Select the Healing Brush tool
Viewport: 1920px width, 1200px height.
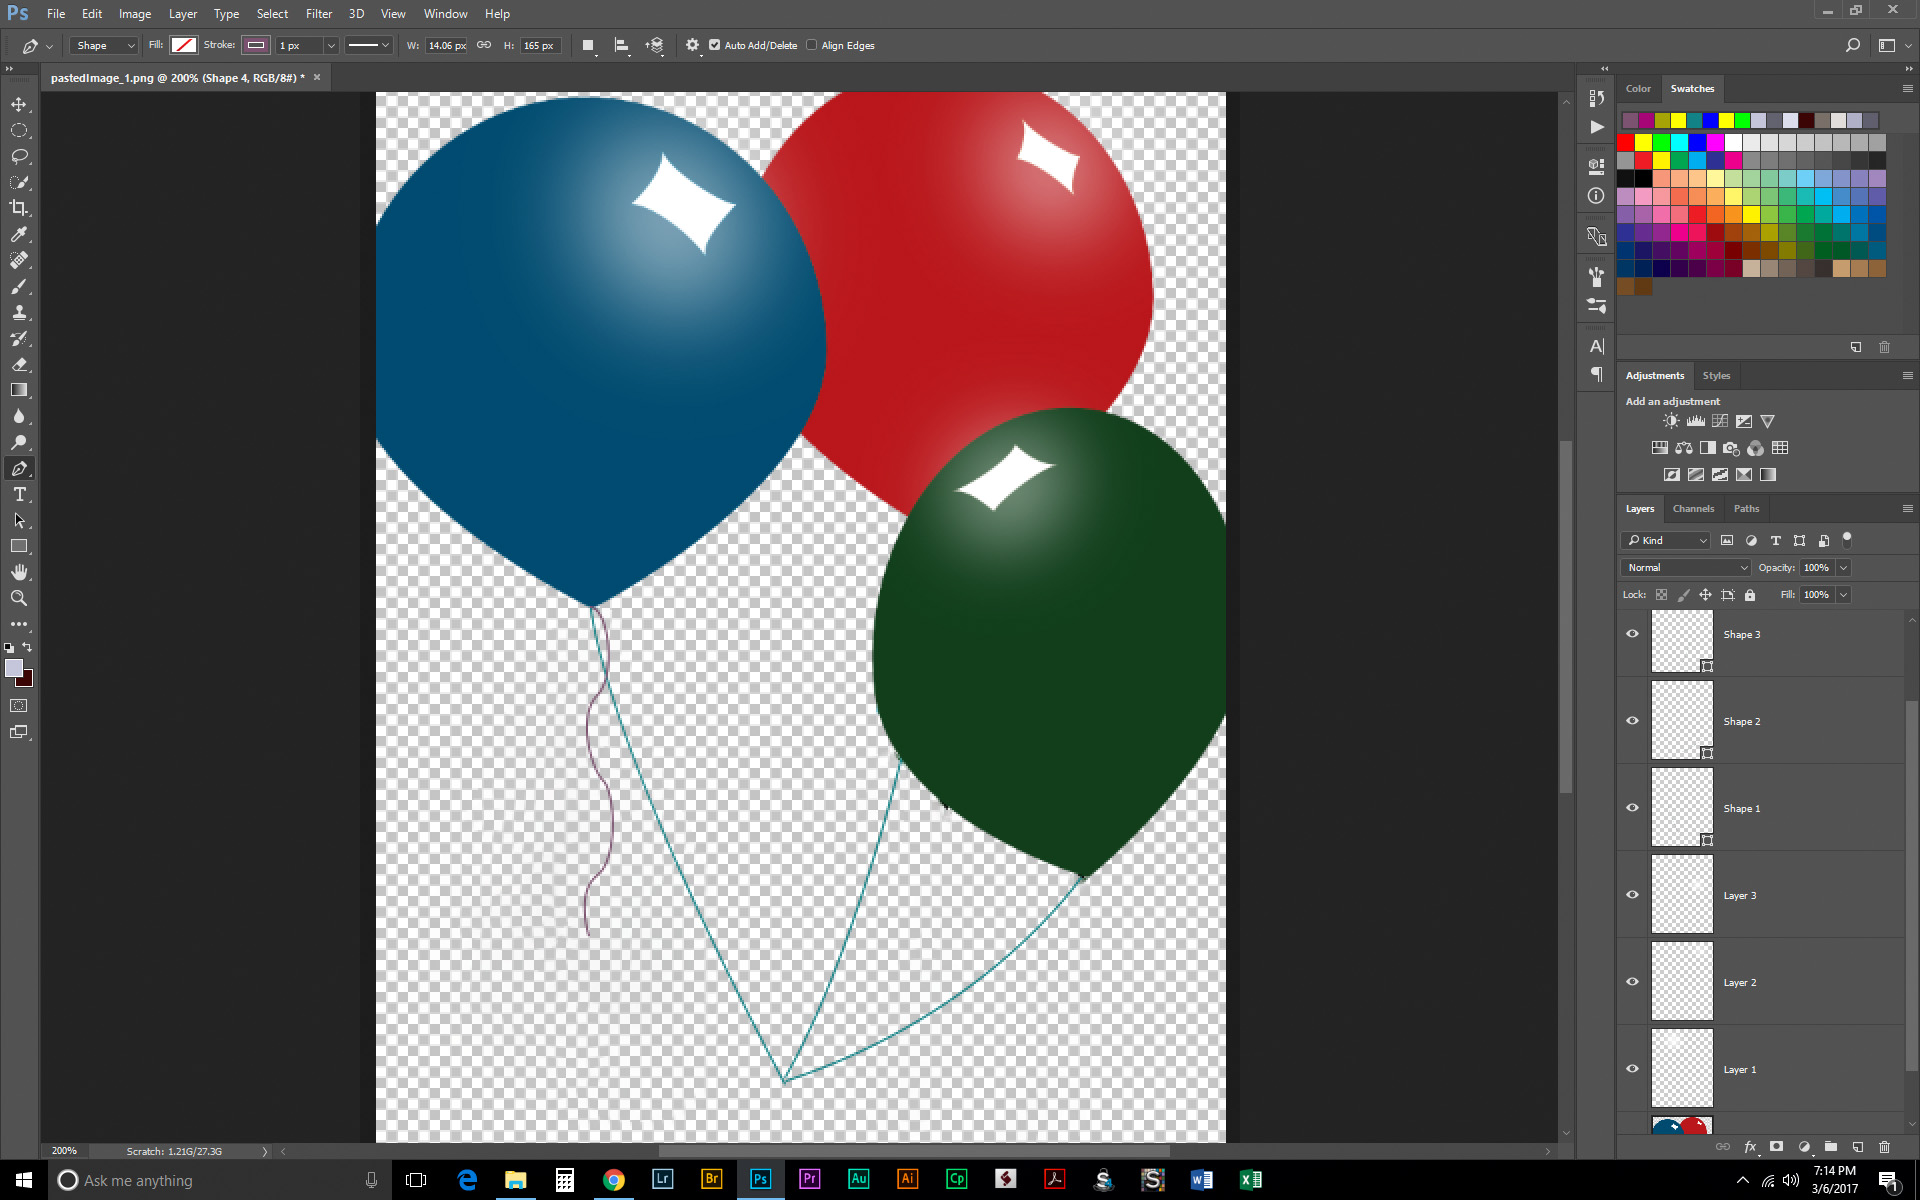tap(19, 260)
